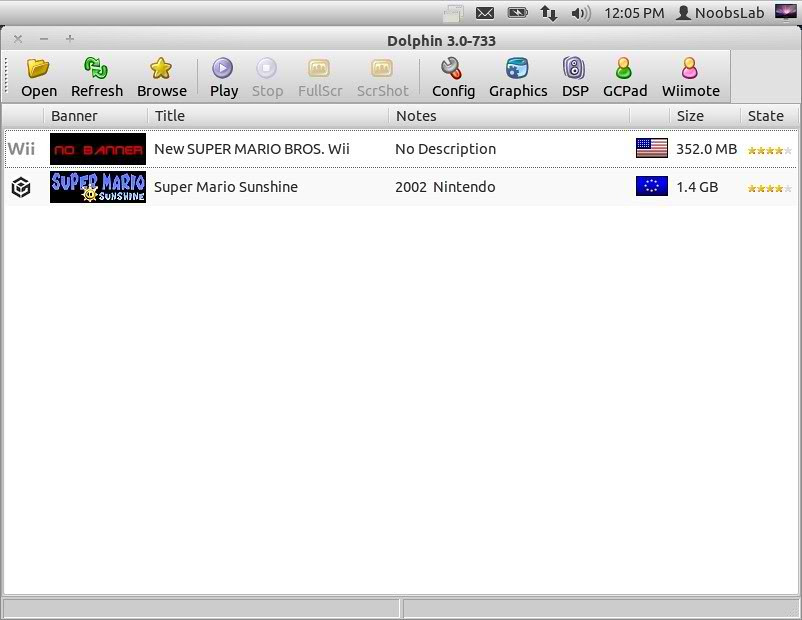Image resolution: width=802 pixels, height=620 pixels.
Task: Click the GameCube platform icon
Action: click(21, 187)
